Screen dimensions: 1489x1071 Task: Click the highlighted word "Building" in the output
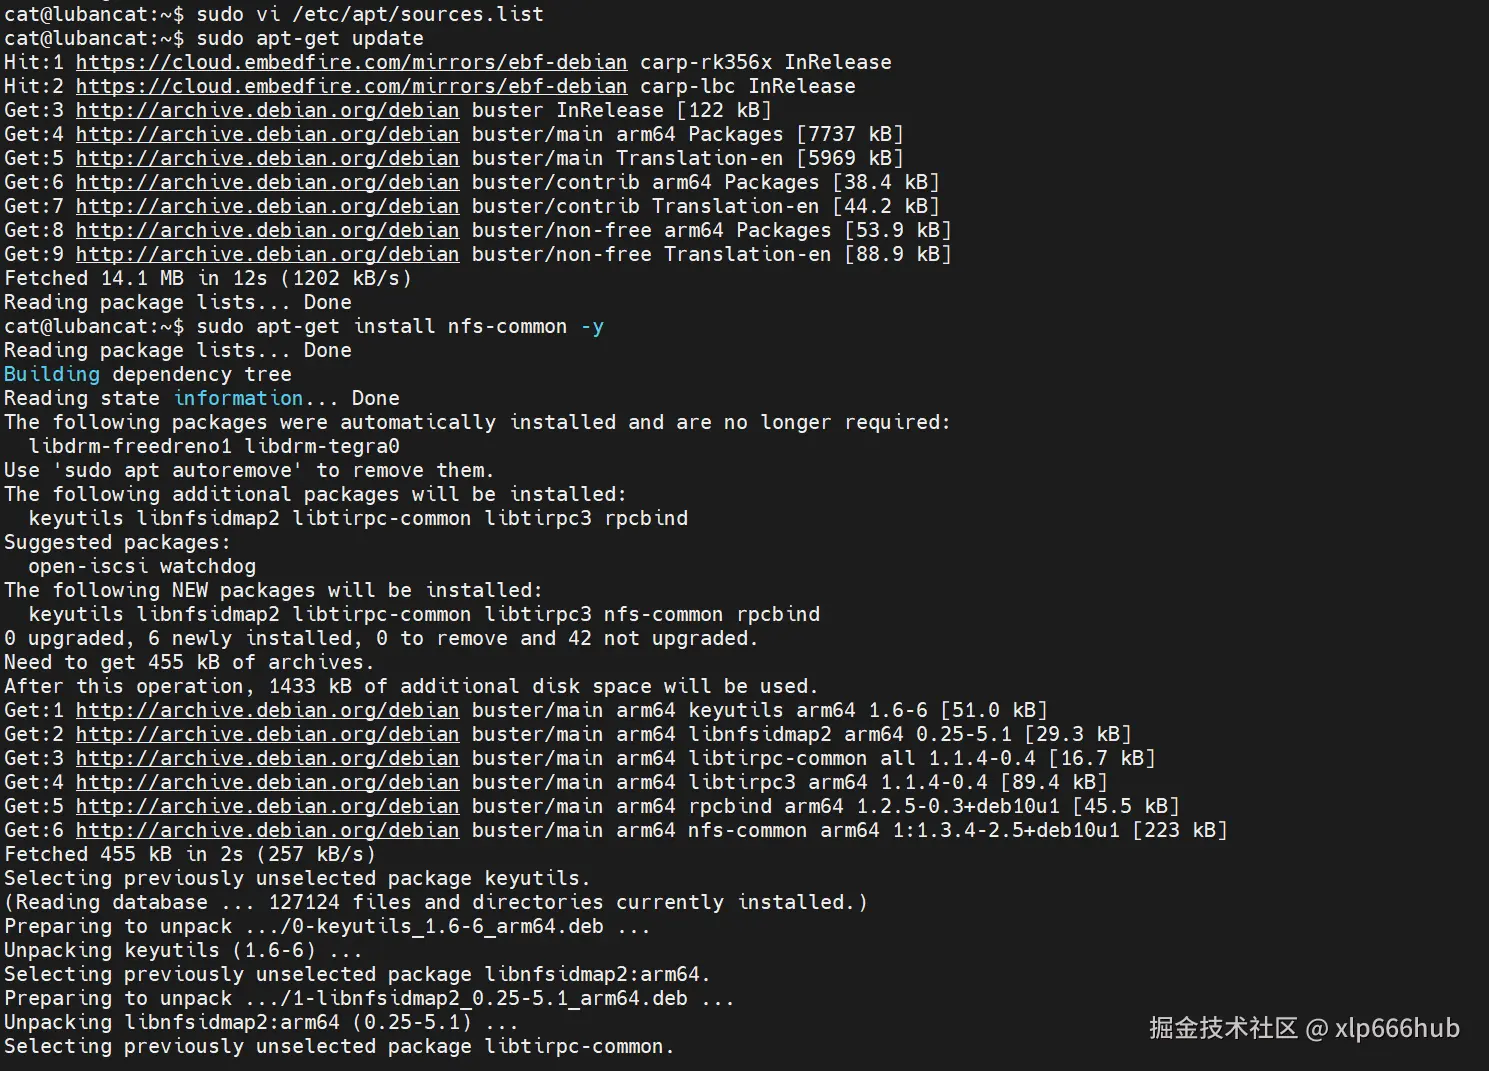point(52,374)
